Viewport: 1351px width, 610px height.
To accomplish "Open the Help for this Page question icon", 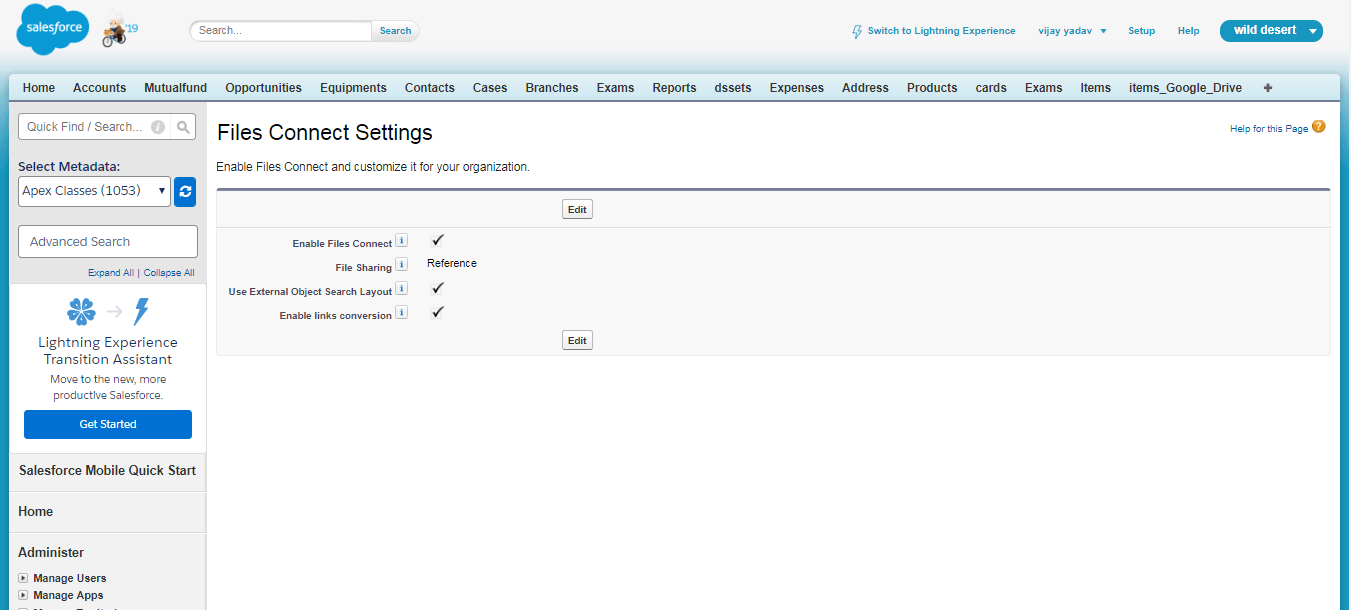I will click(x=1319, y=127).
